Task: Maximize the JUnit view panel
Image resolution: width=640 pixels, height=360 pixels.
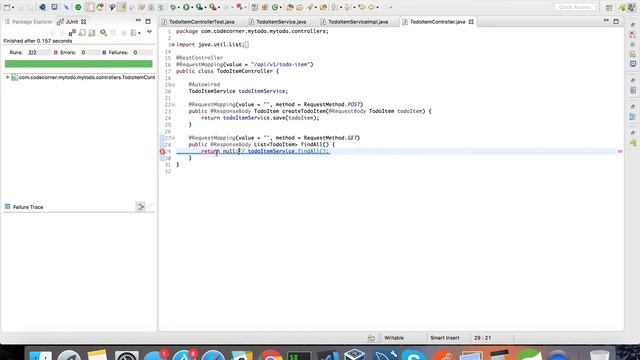Action: 148,21
